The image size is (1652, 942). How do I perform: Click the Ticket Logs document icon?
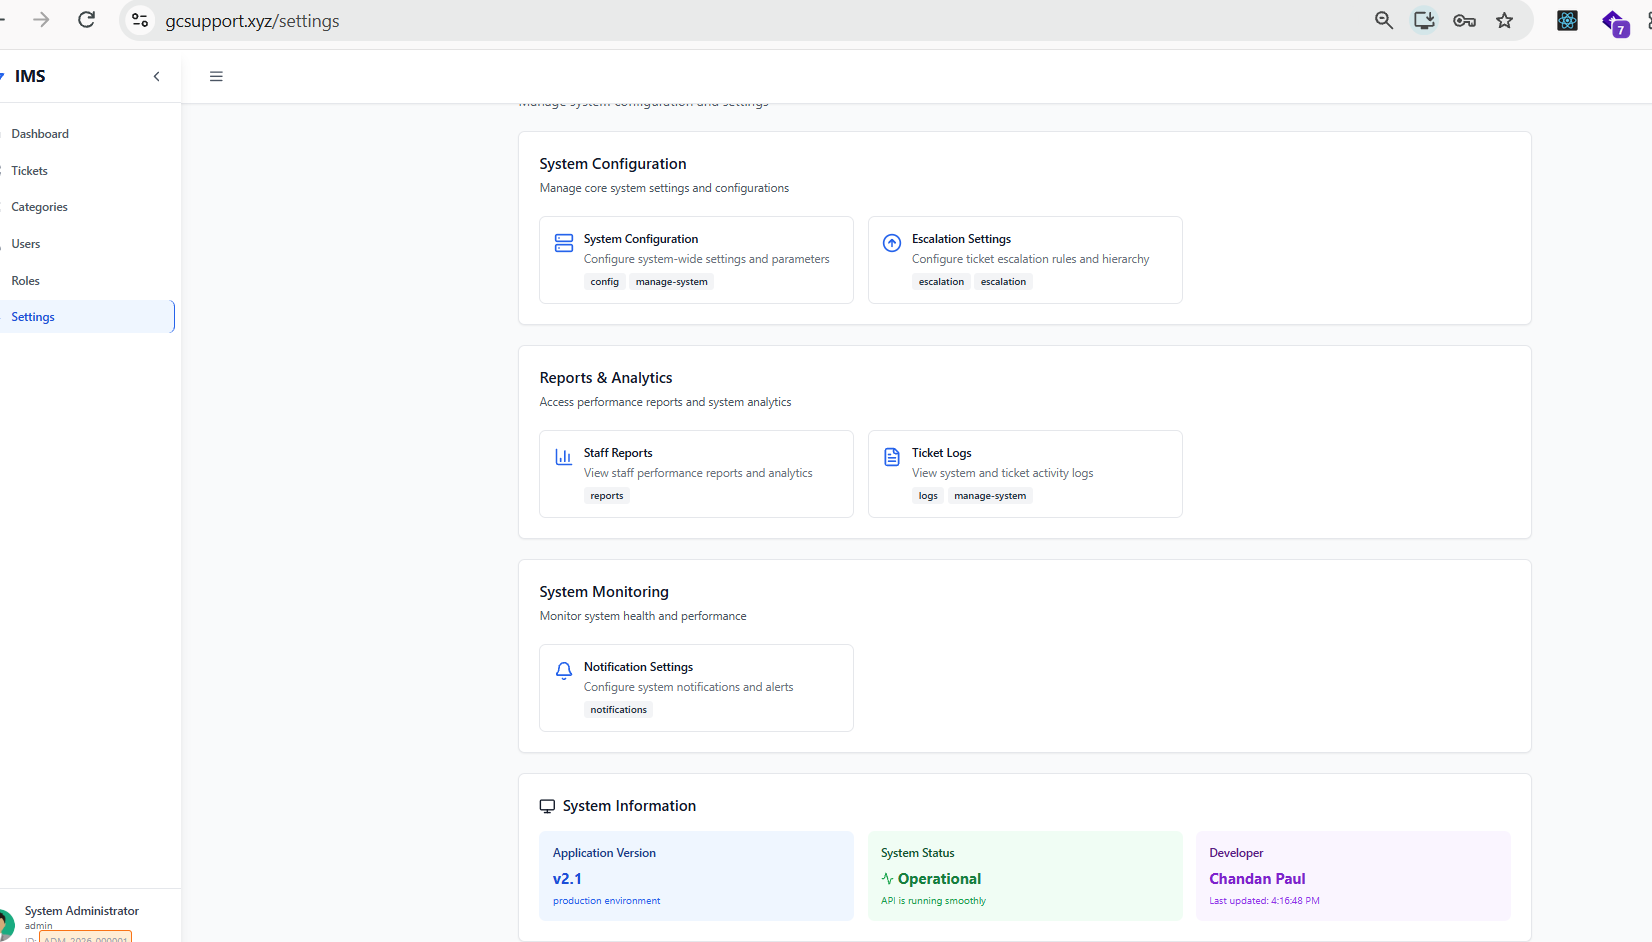click(892, 457)
